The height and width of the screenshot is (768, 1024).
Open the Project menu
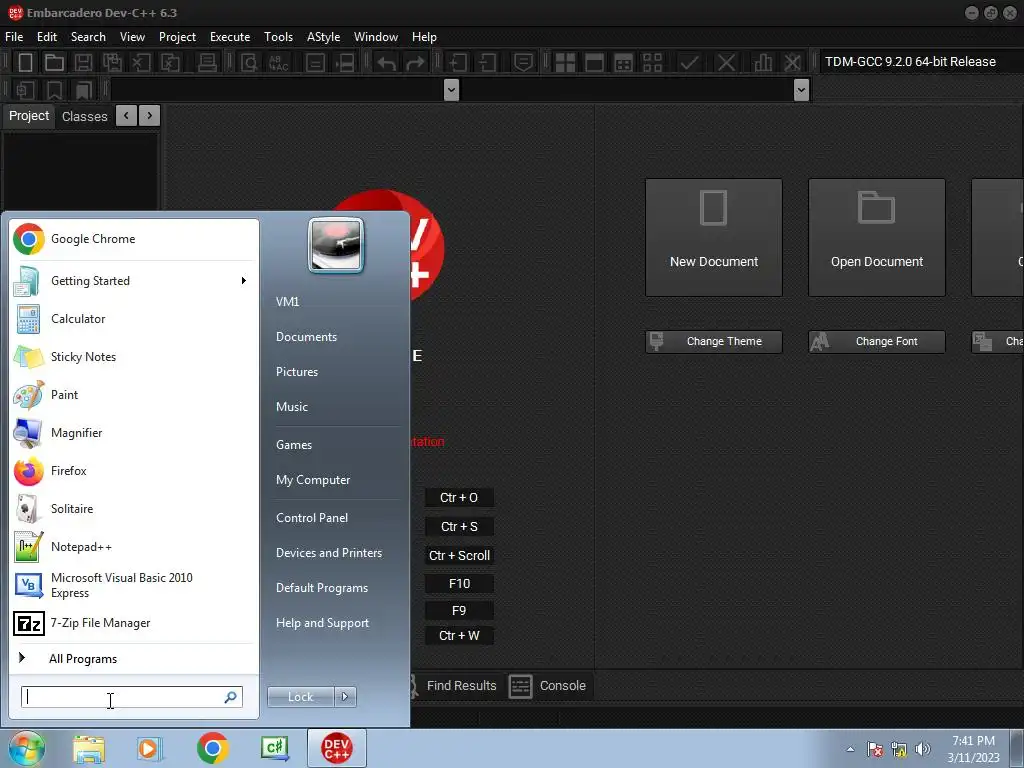tap(177, 37)
